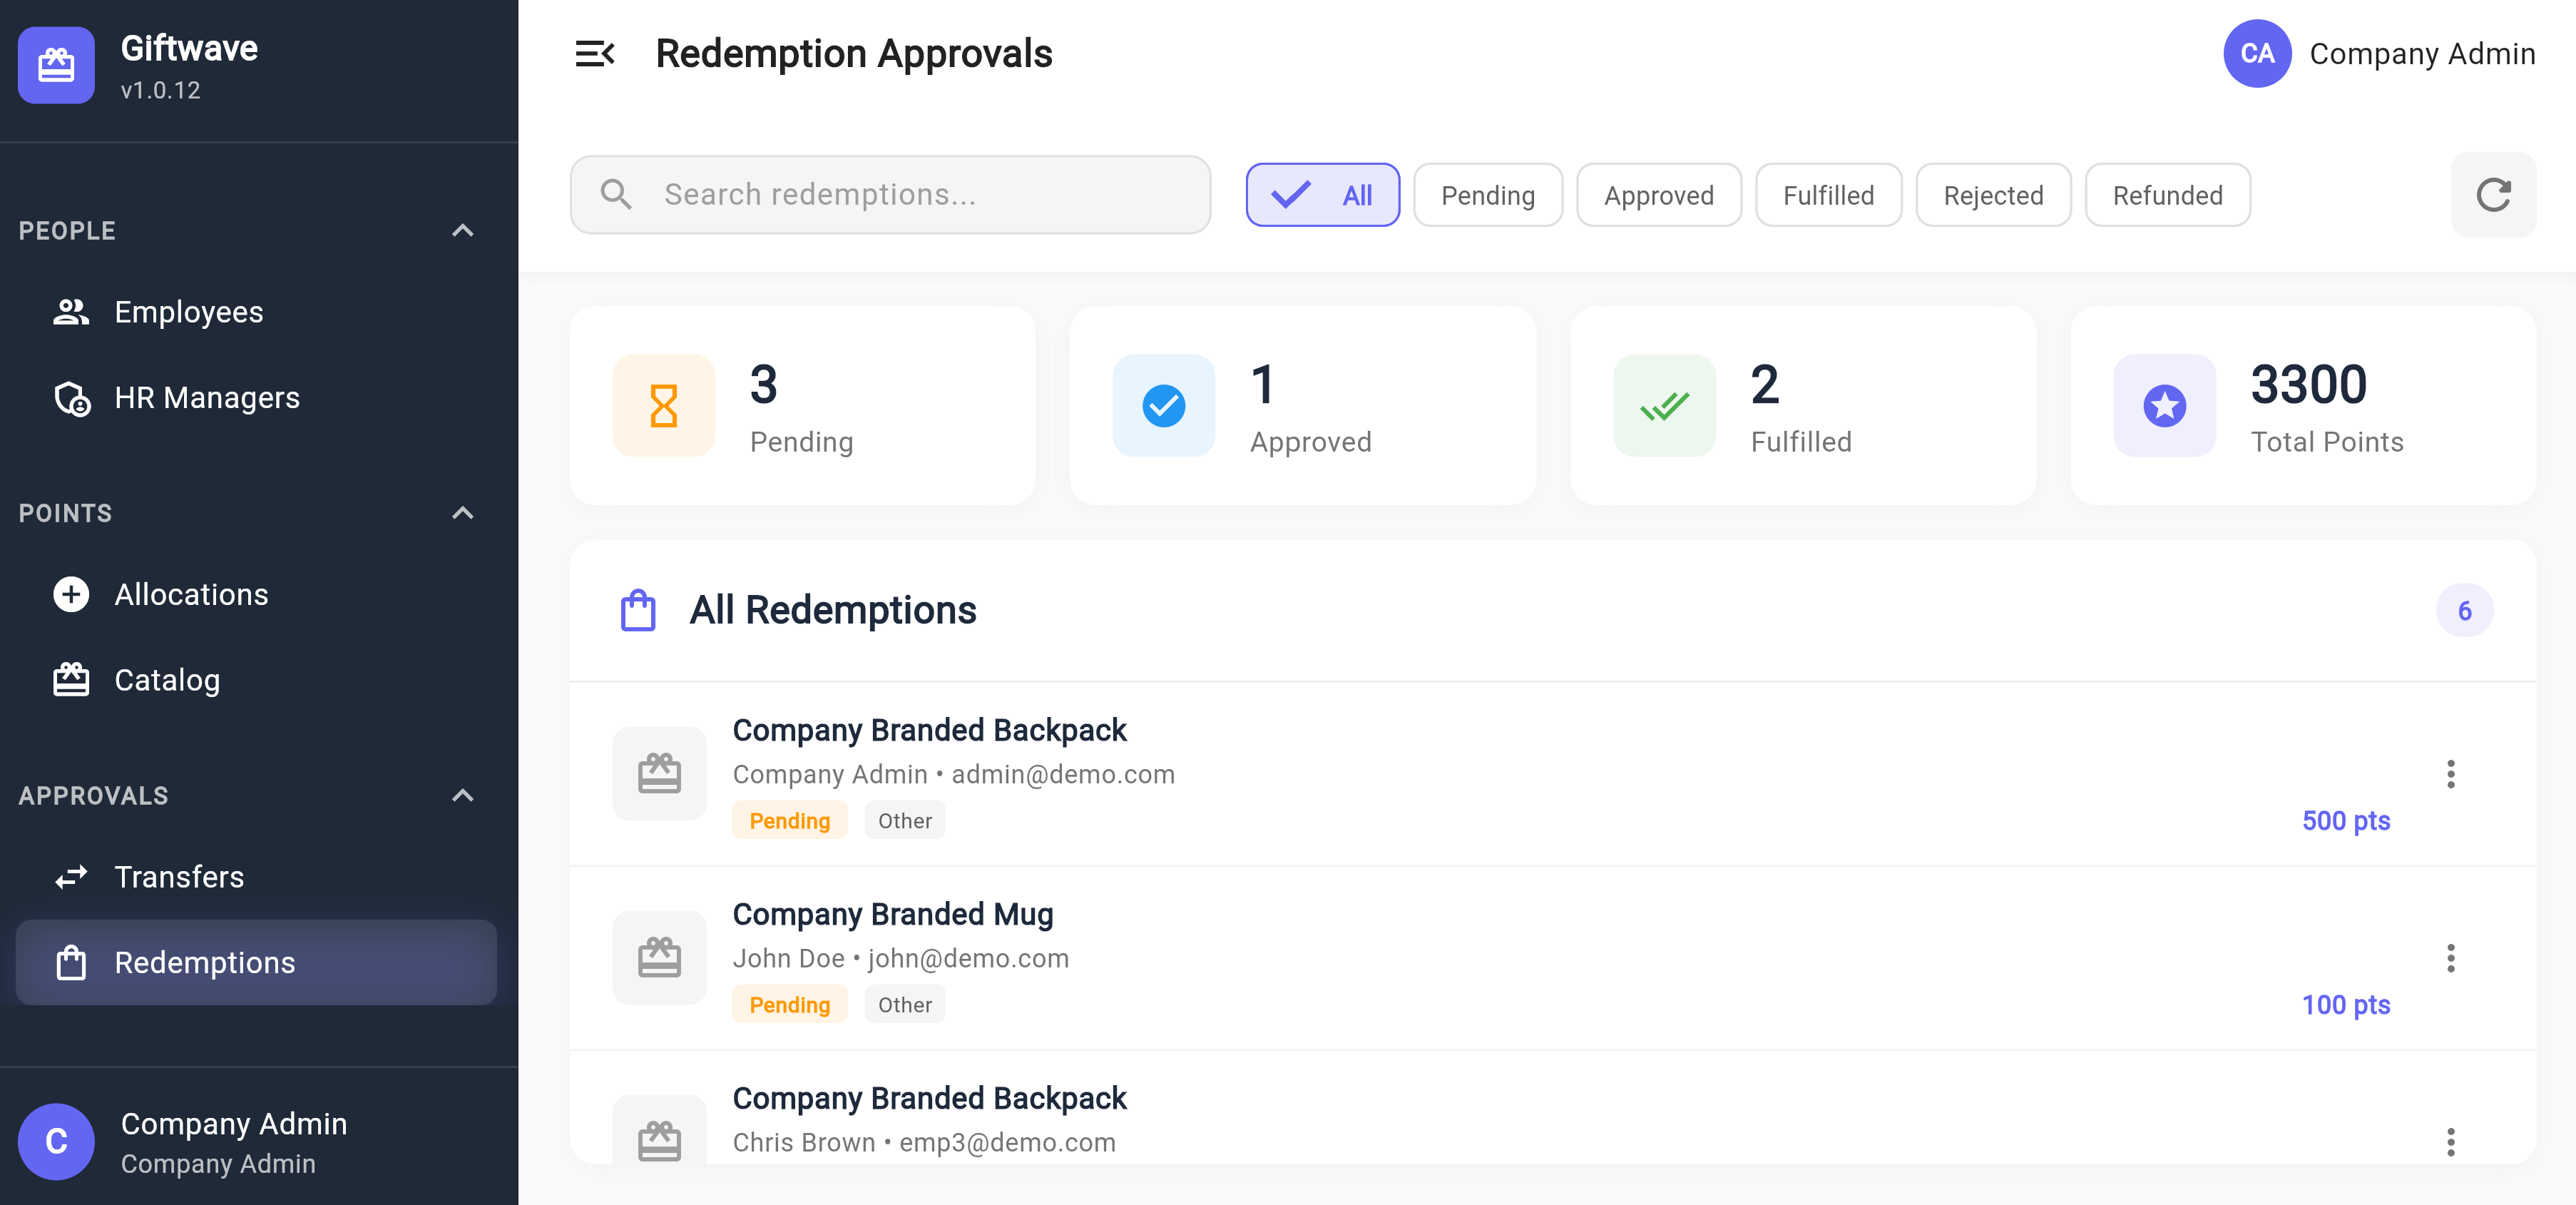Open Transfers approvals

point(256,877)
